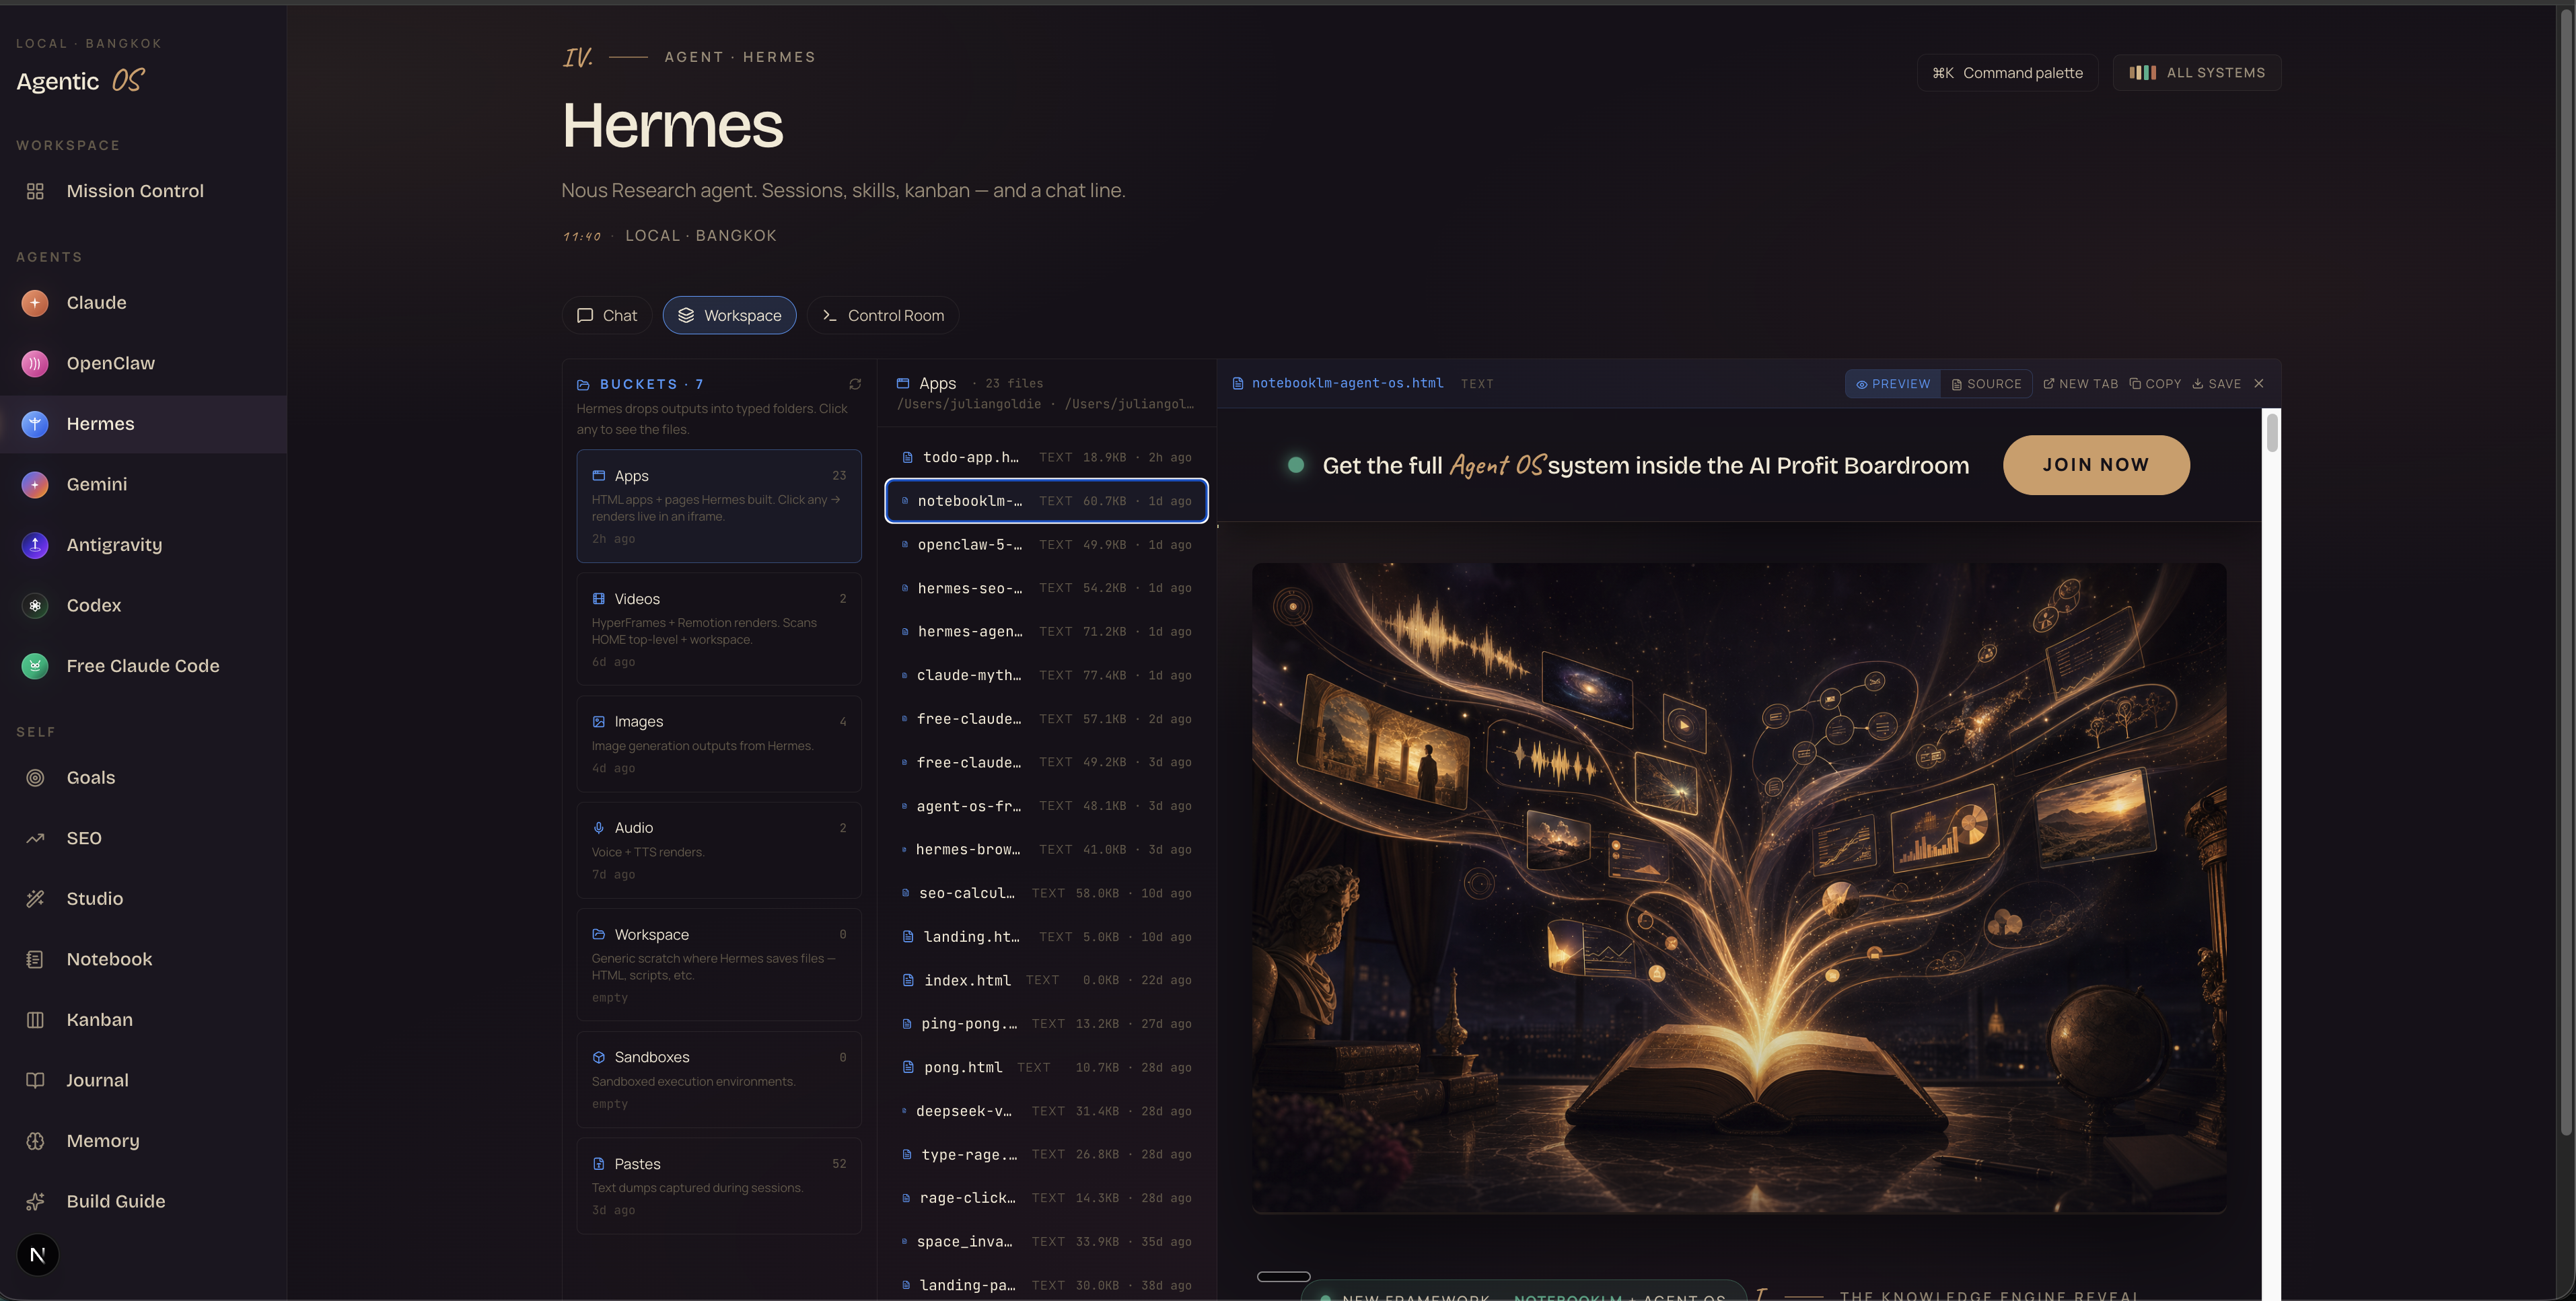Select the notebooklm-… file row
Viewport: 2576px width, 1301px height.
point(1047,501)
